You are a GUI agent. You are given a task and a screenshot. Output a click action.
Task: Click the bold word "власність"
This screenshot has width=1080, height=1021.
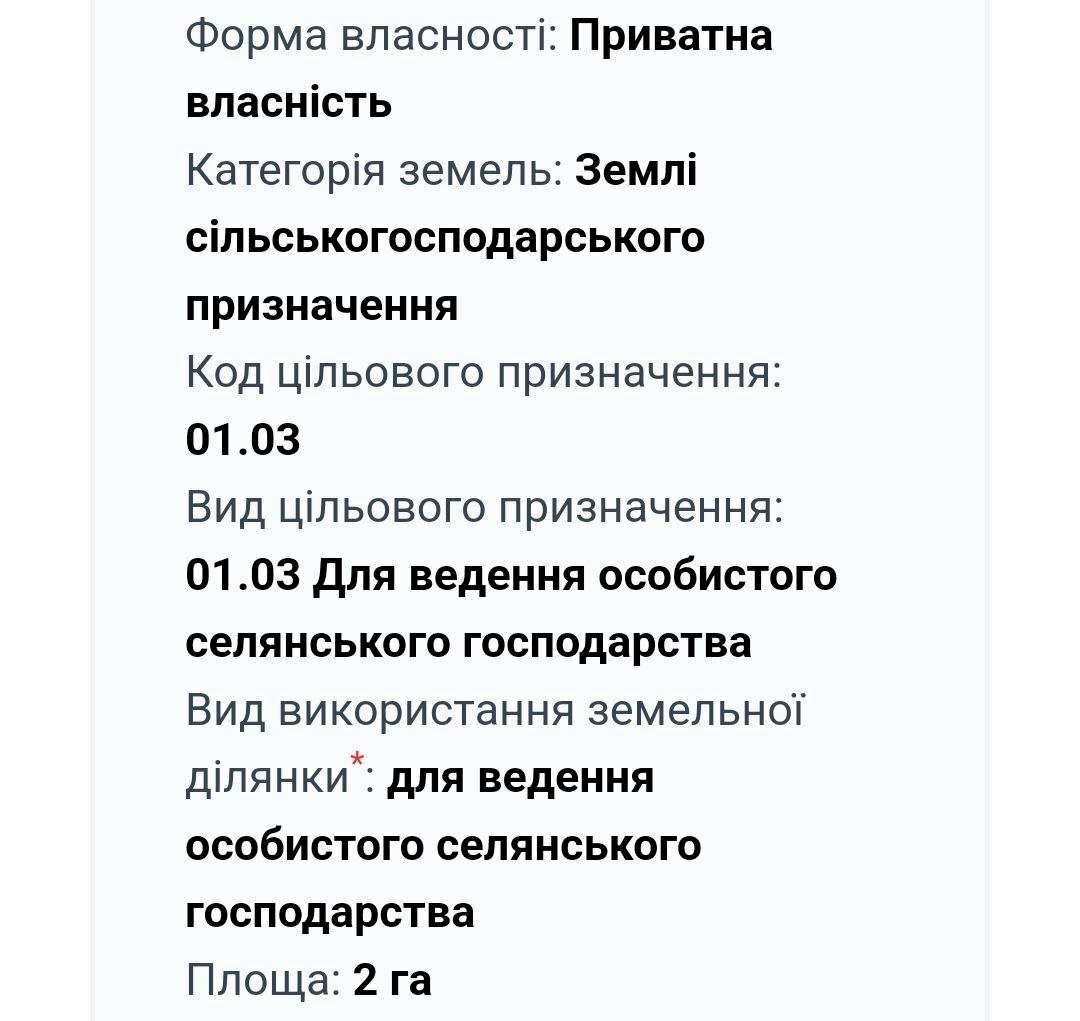(289, 103)
